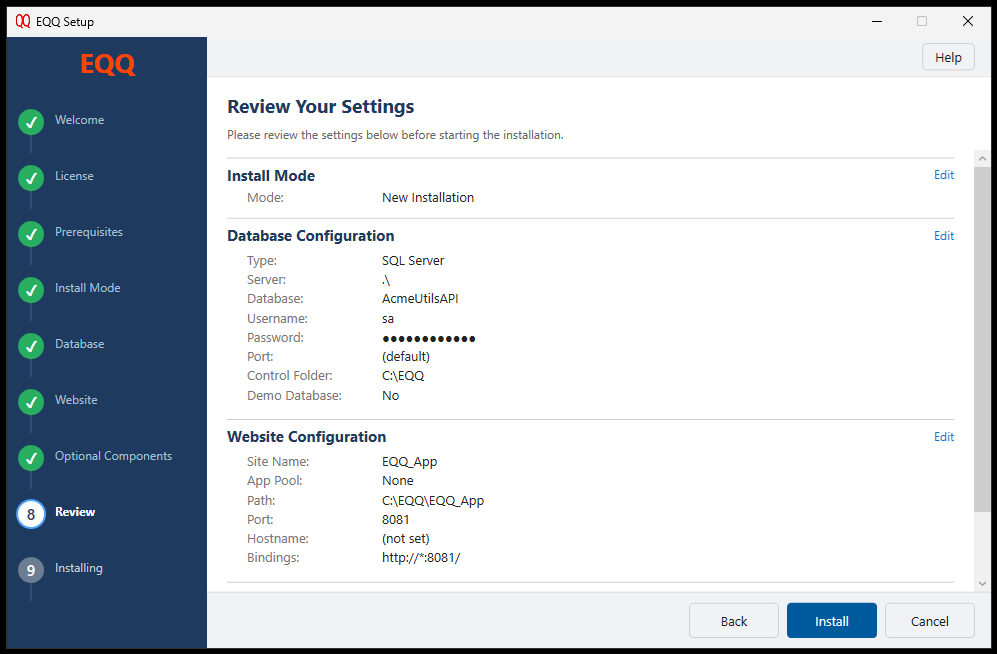
Task: Click the Website Configuration section heading
Action: coord(306,437)
